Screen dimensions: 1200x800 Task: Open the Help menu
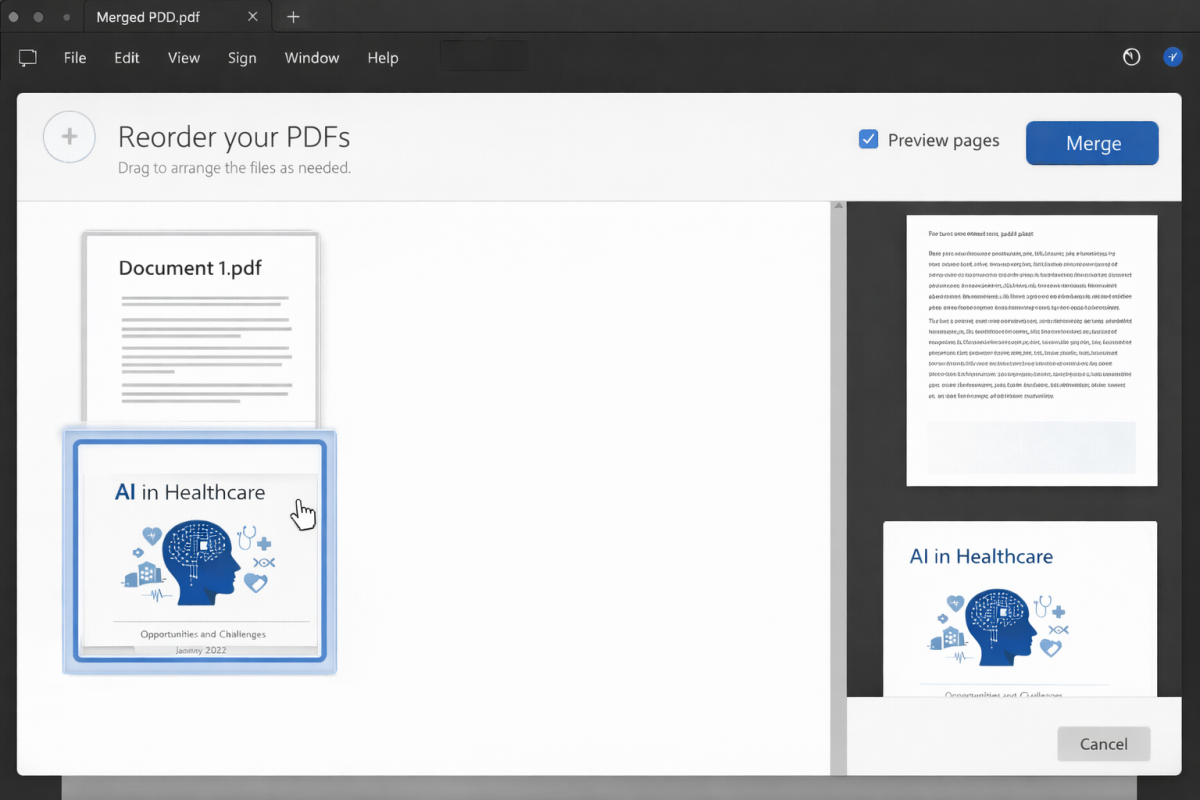pos(383,58)
